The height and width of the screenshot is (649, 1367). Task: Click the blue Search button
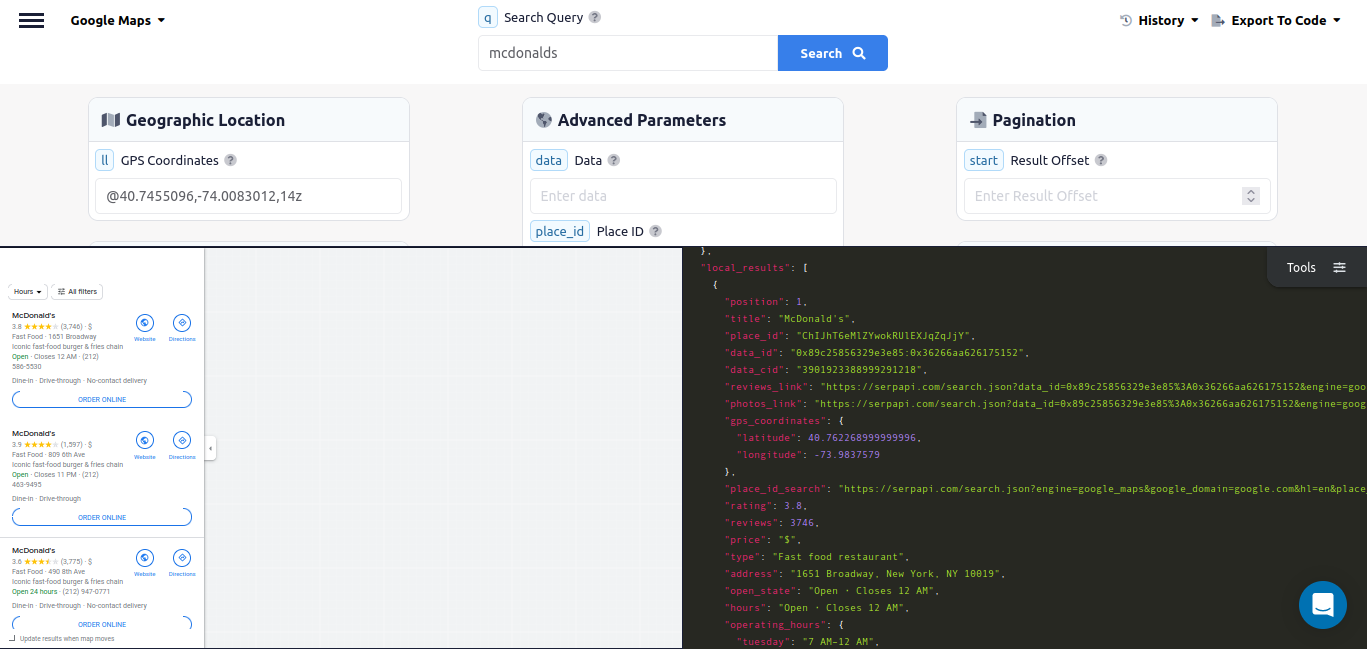[x=833, y=53]
